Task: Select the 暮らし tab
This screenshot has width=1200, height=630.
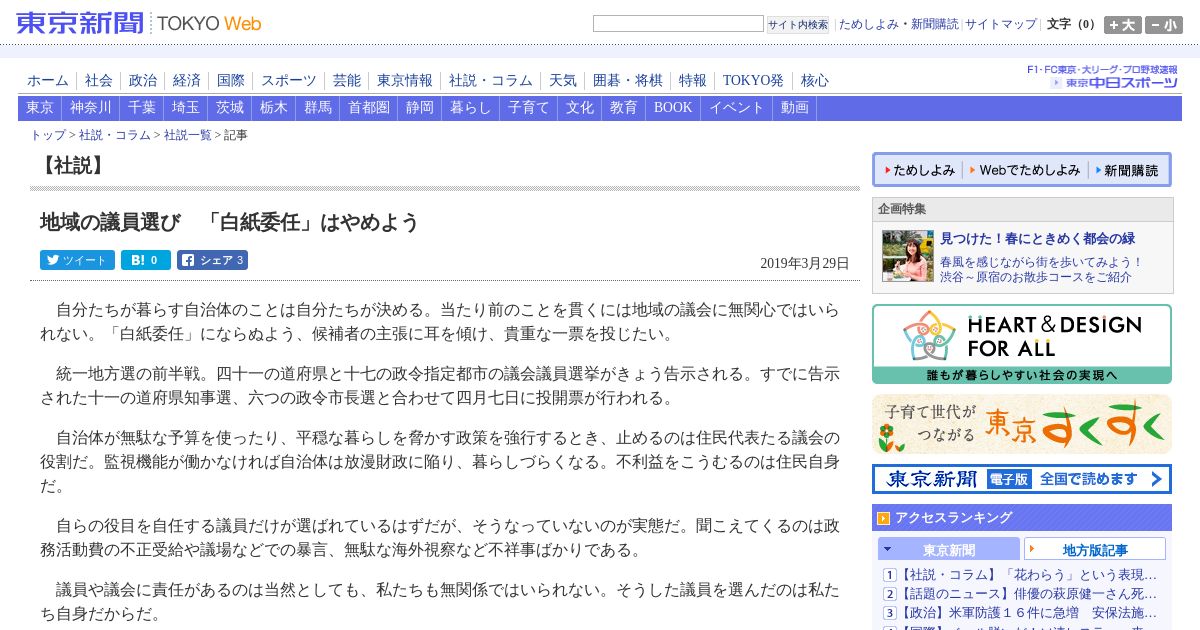Action: click(471, 108)
